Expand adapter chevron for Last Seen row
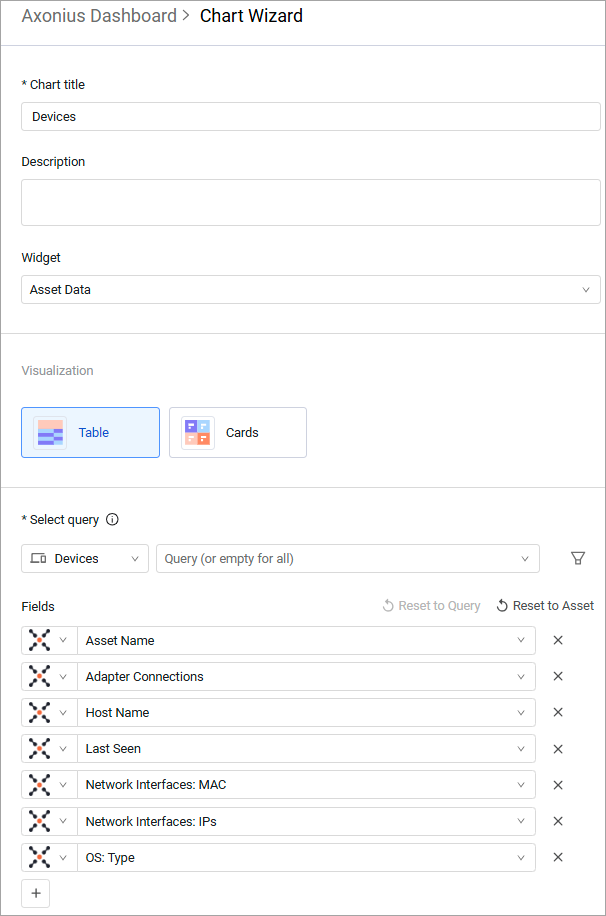606x916 pixels. [63, 749]
